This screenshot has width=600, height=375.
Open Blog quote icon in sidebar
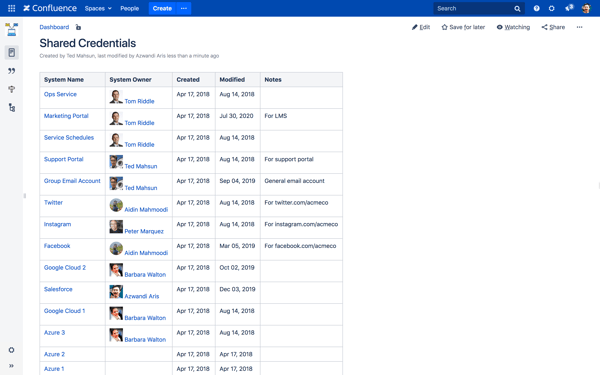tap(11, 71)
